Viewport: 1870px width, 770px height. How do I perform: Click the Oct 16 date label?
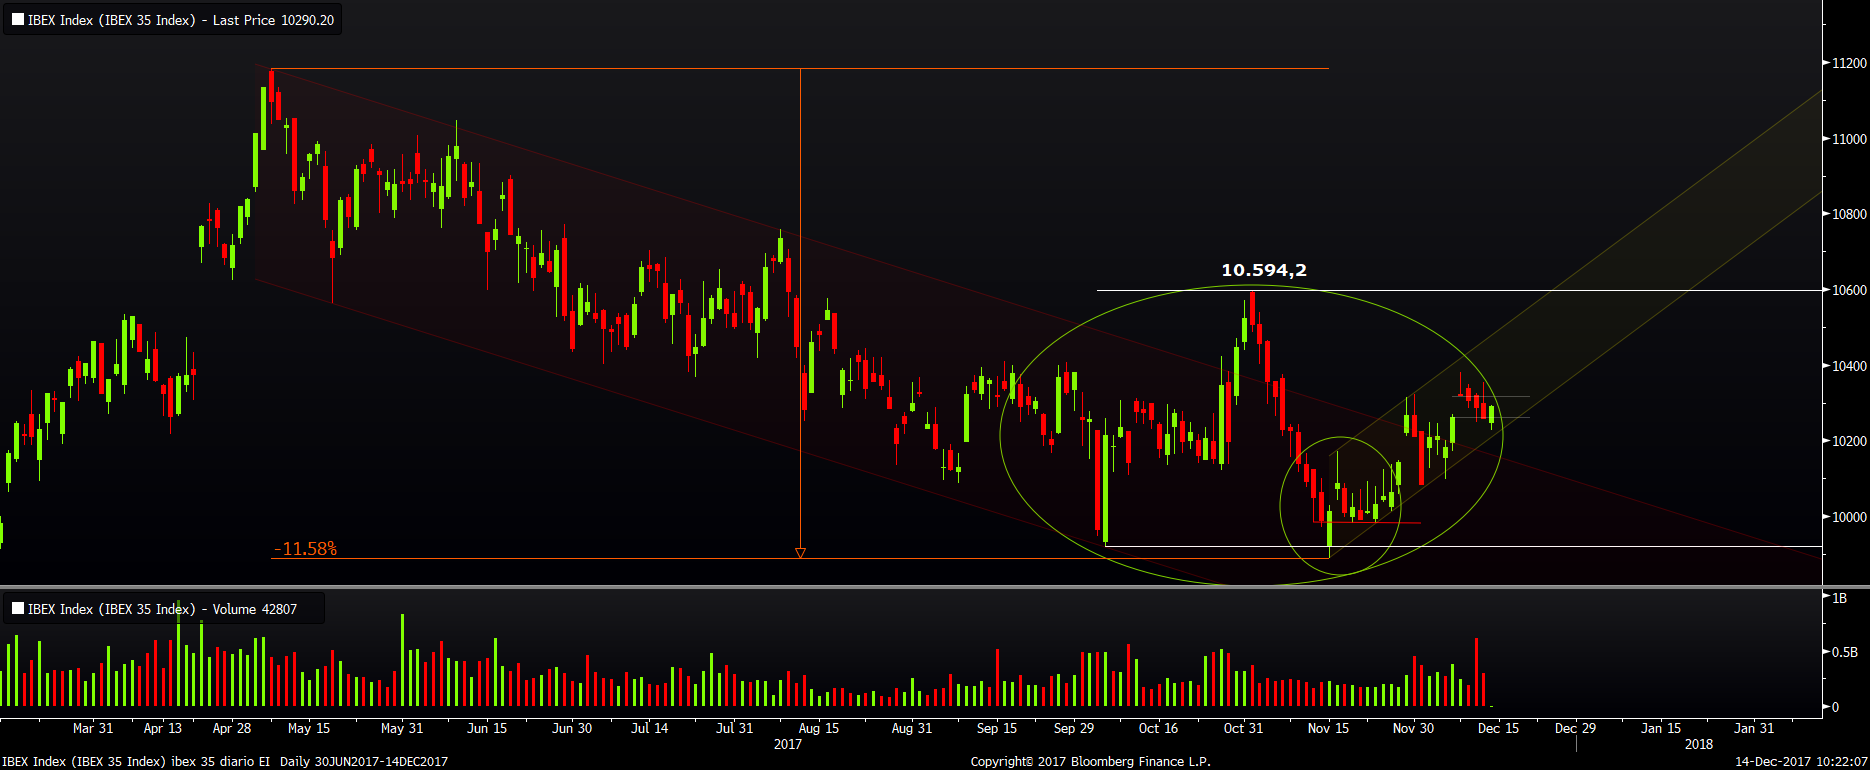(x=1159, y=728)
